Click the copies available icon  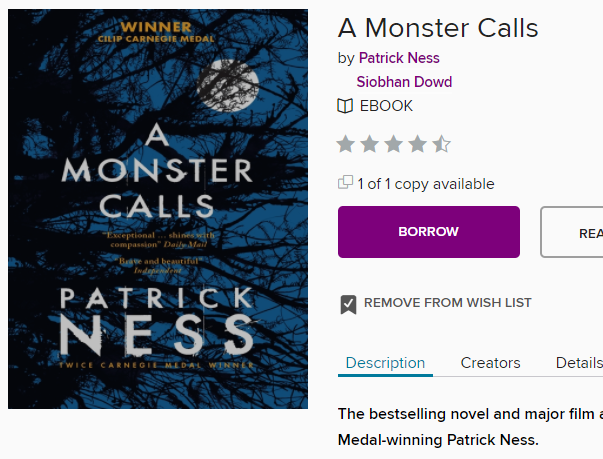pos(346,183)
